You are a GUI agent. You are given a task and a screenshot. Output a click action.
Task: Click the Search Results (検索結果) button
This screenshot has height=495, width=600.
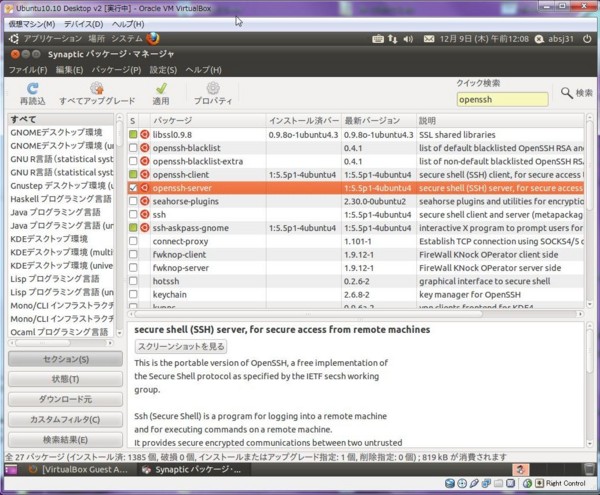(65, 440)
